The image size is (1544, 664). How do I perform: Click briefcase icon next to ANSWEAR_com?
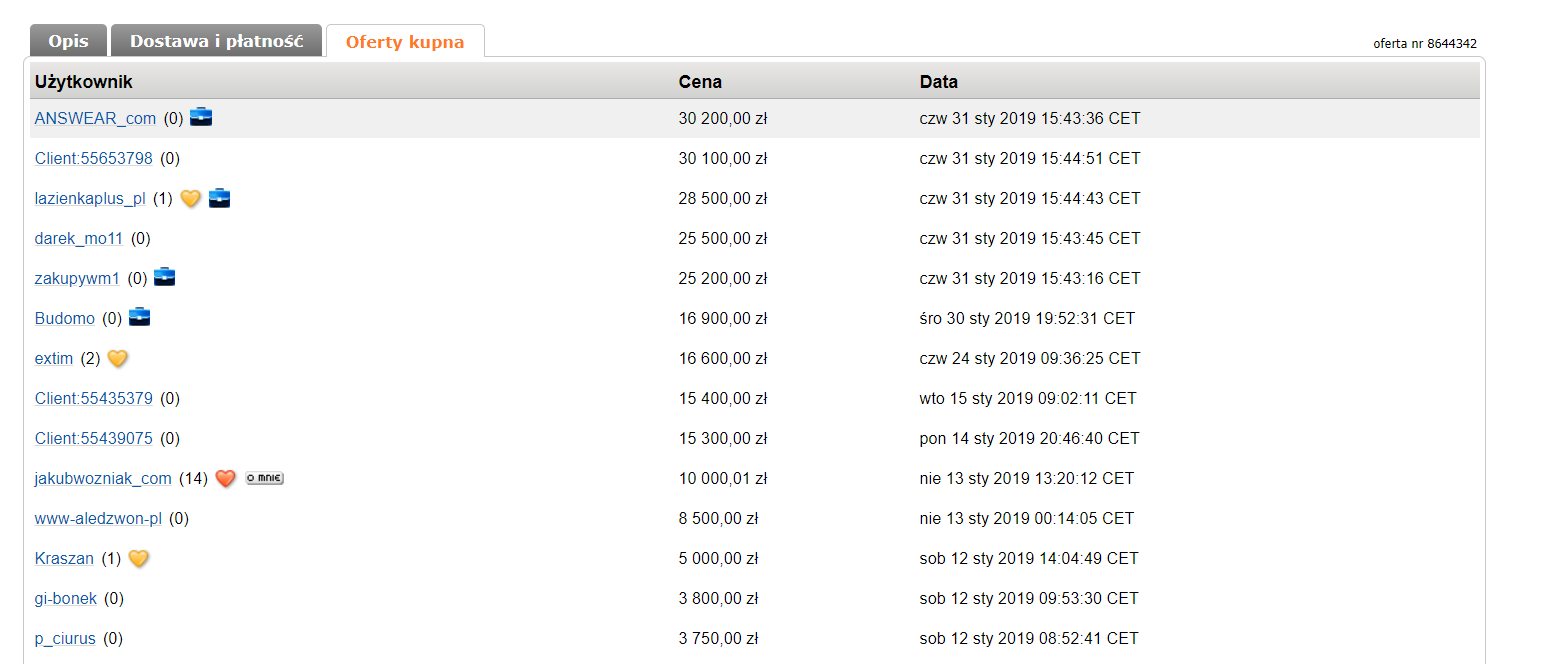pyautogui.click(x=201, y=117)
